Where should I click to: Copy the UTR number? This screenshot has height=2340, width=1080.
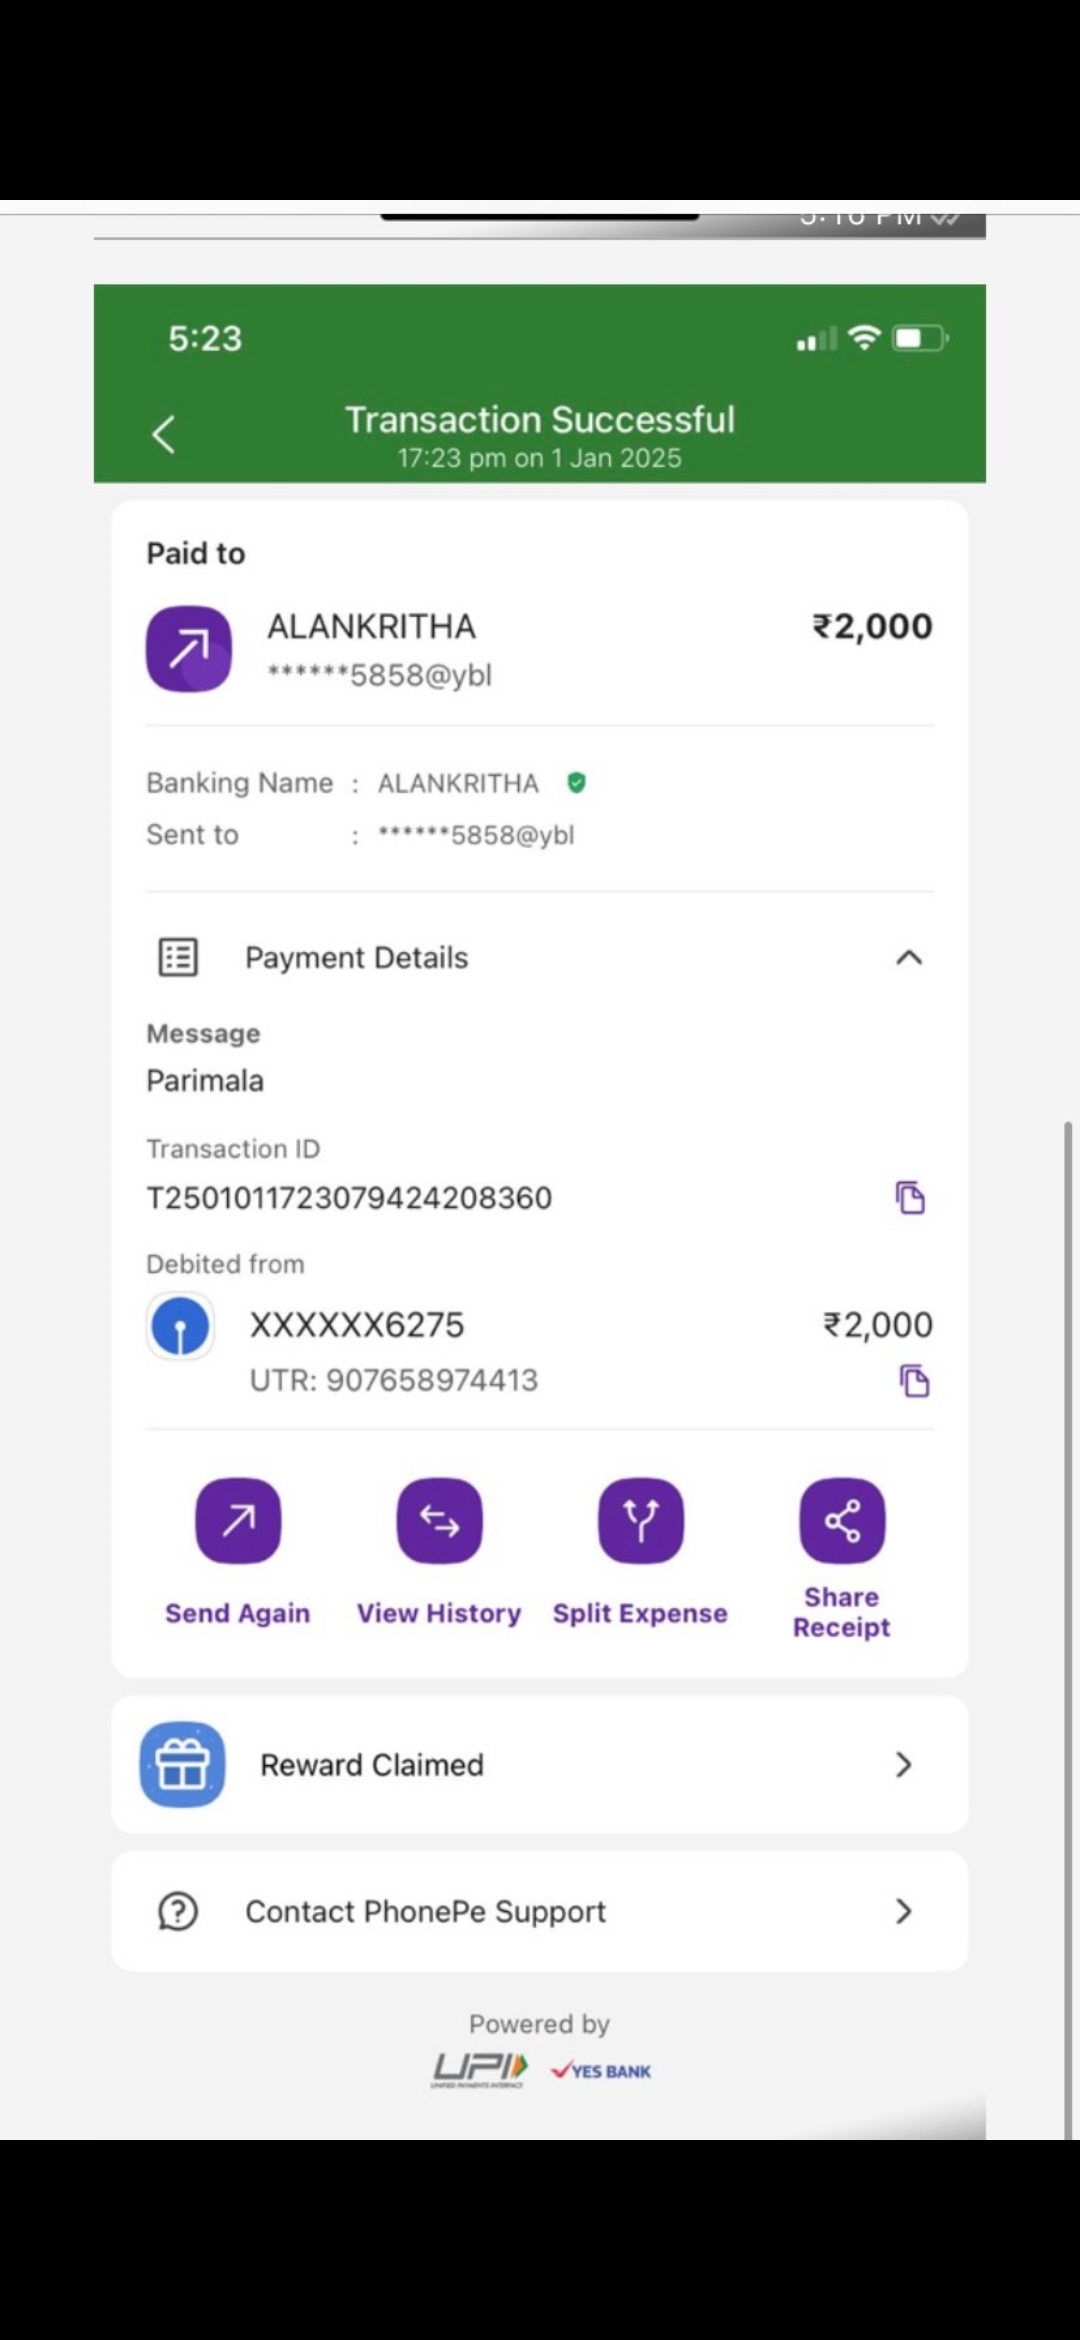coord(914,1381)
